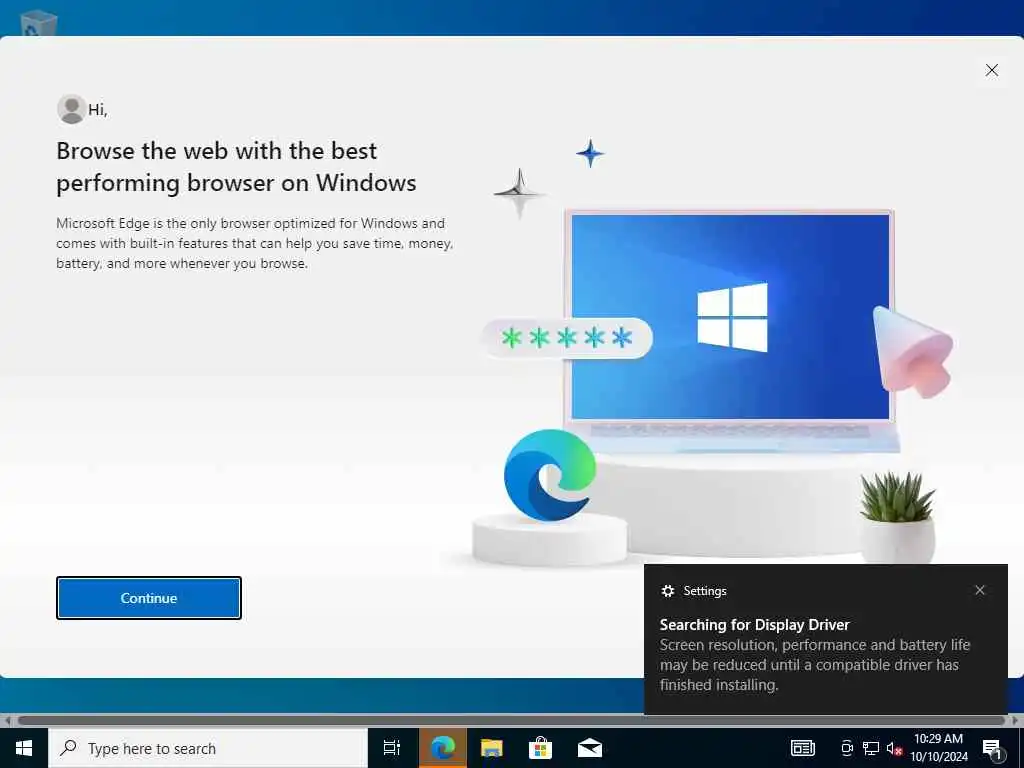The width and height of the screenshot is (1024, 768).
Task: Open the Action Center notifications icon
Action: [x=992, y=748]
